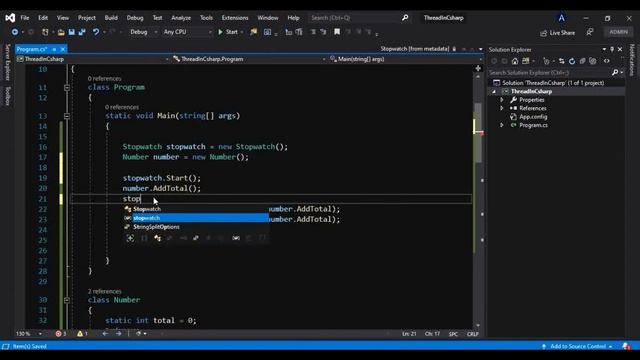
Task: Toggle the classes IntelliSense filter icon
Action: click(158, 238)
